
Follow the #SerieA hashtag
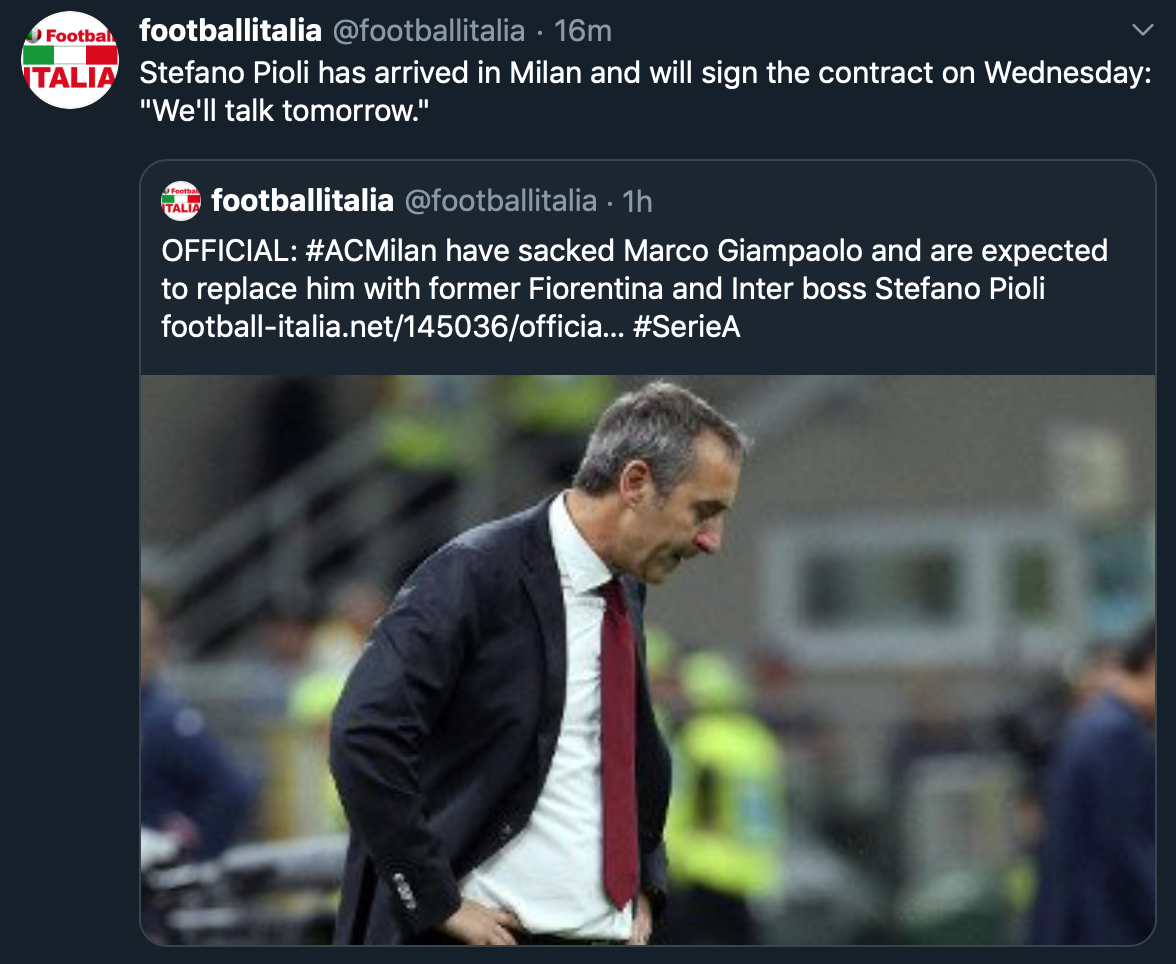click(686, 326)
